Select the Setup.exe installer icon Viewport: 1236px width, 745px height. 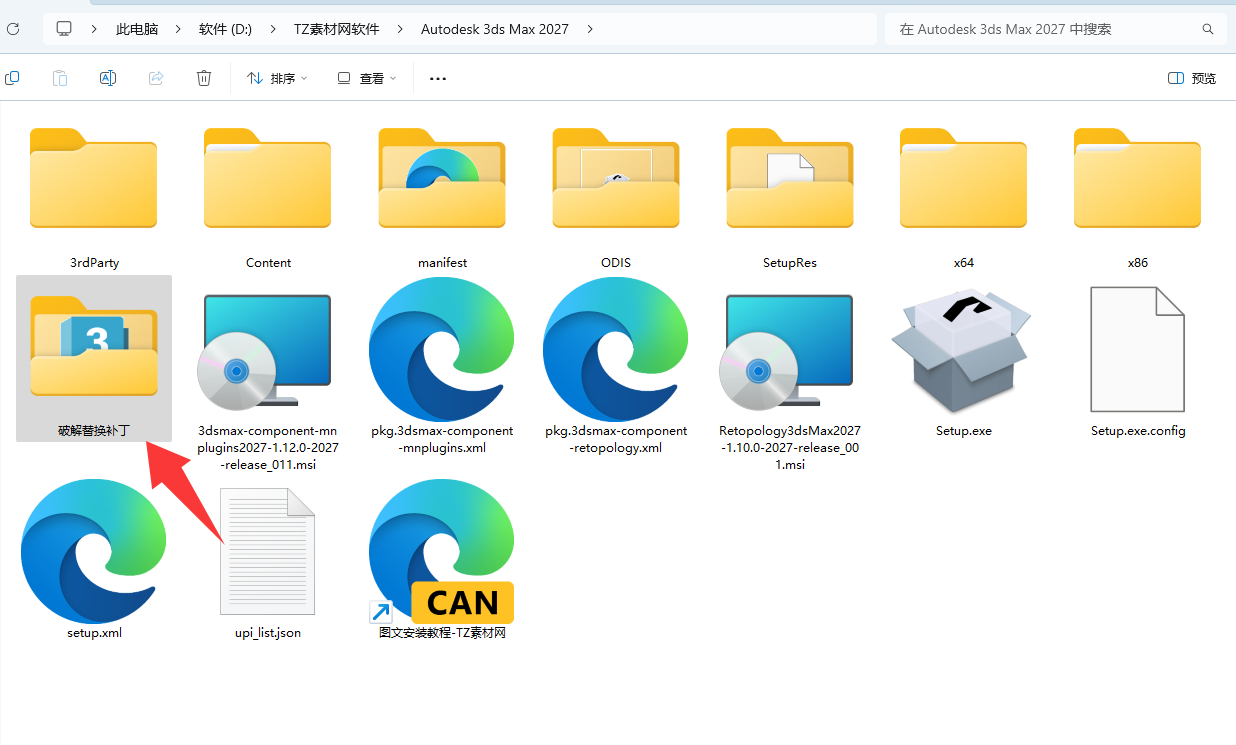coord(962,352)
